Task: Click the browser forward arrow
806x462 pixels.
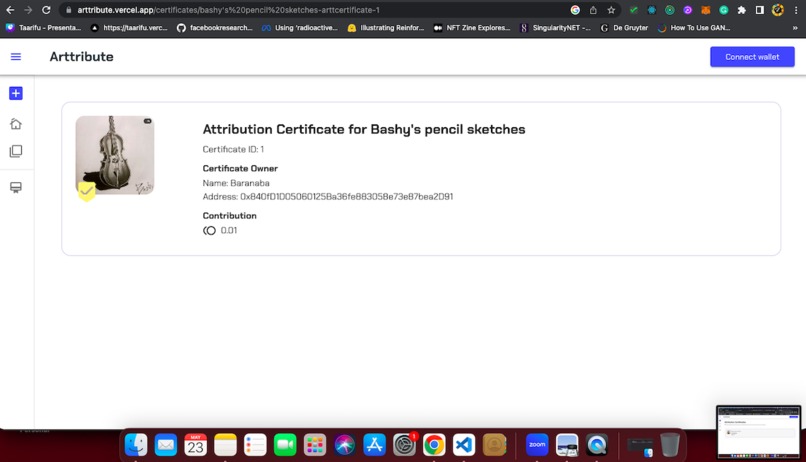Action: coord(28,10)
